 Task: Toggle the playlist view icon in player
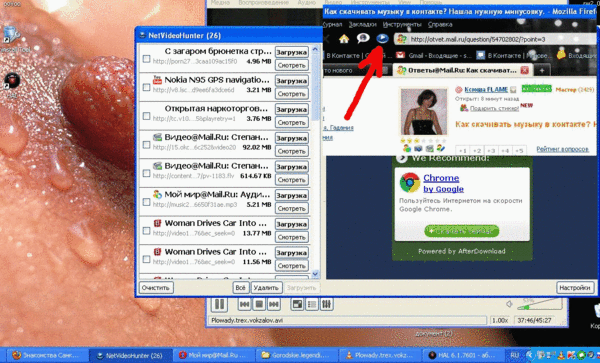click(x=312, y=304)
